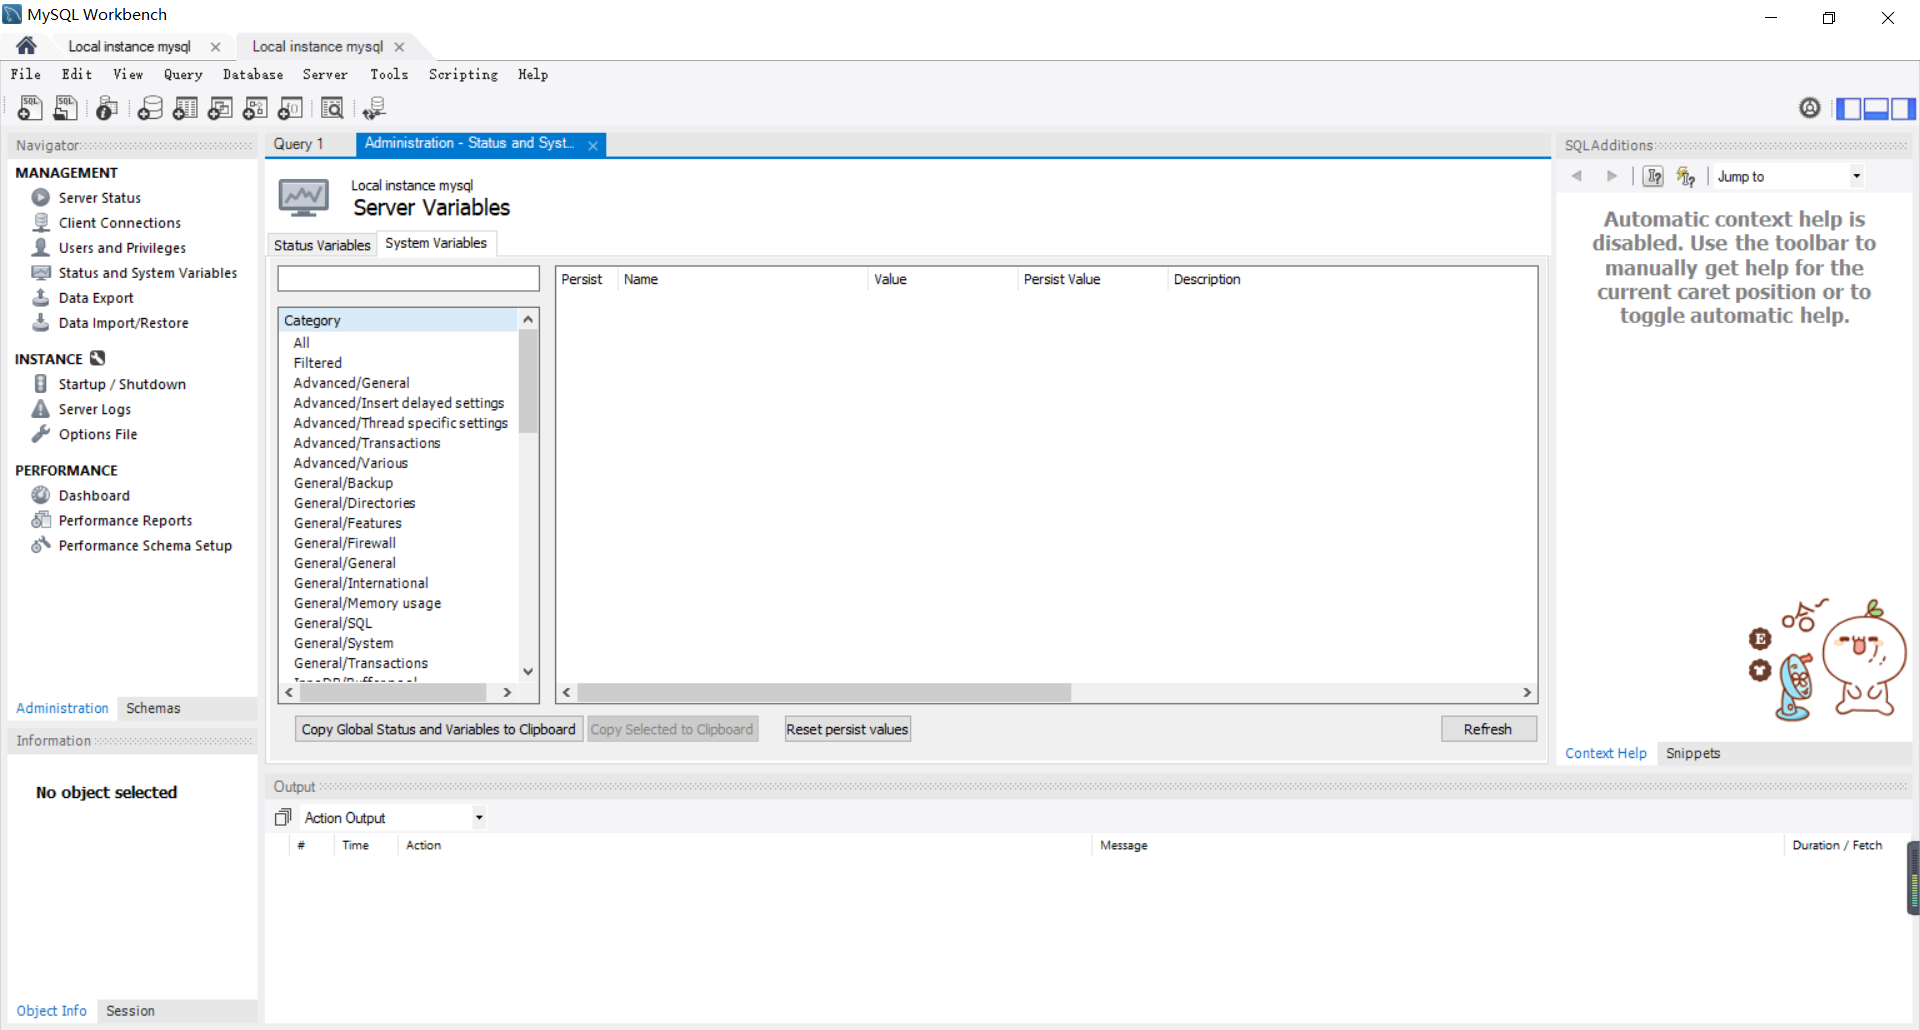This screenshot has height=1030, width=1920.
Task: Toggle the bottom output panel
Action: click(1876, 108)
